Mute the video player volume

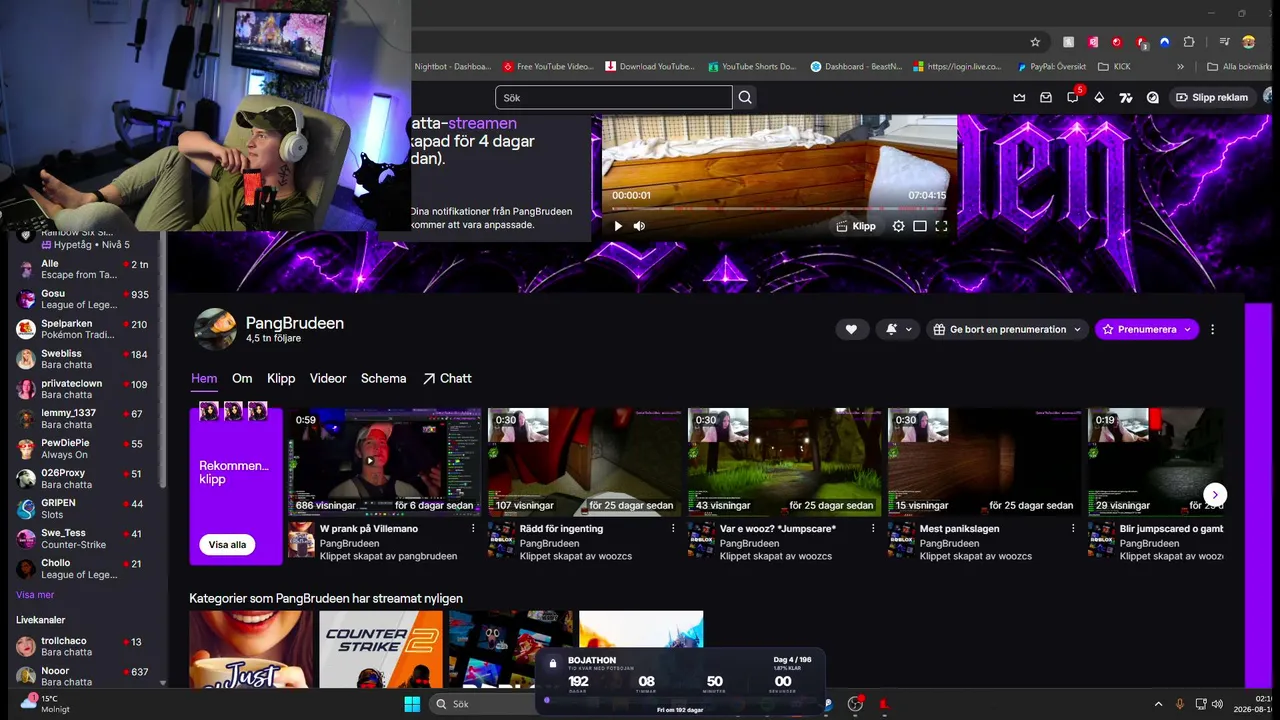click(640, 226)
